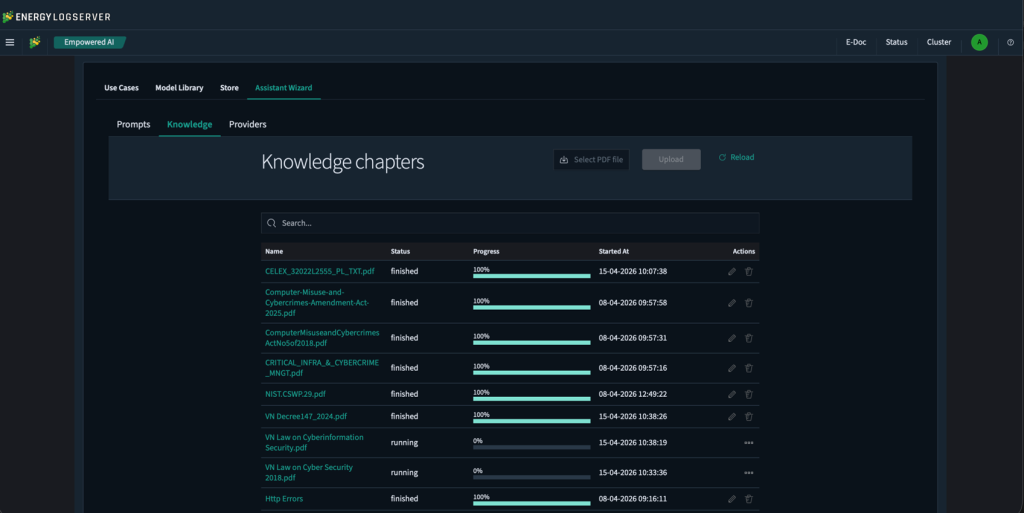The image size is (1024, 513).
Task: Click the help icon in top bar
Action: pos(1010,42)
